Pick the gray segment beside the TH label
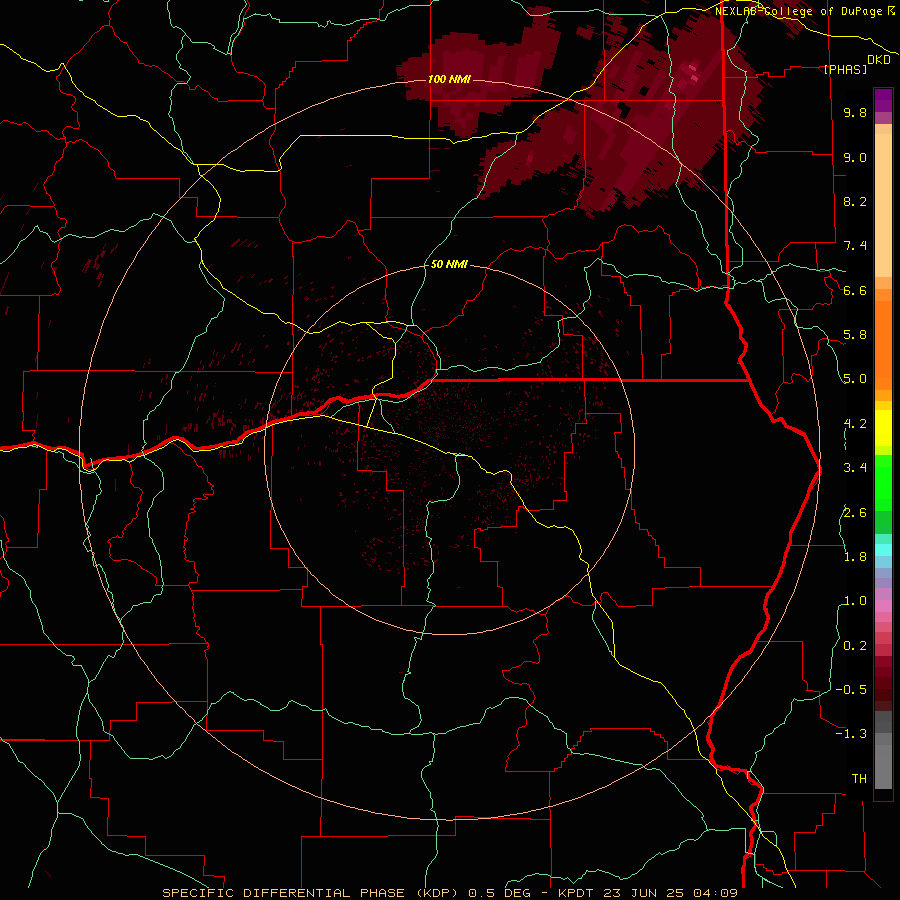Viewport: 900px width, 900px height. tap(883, 766)
